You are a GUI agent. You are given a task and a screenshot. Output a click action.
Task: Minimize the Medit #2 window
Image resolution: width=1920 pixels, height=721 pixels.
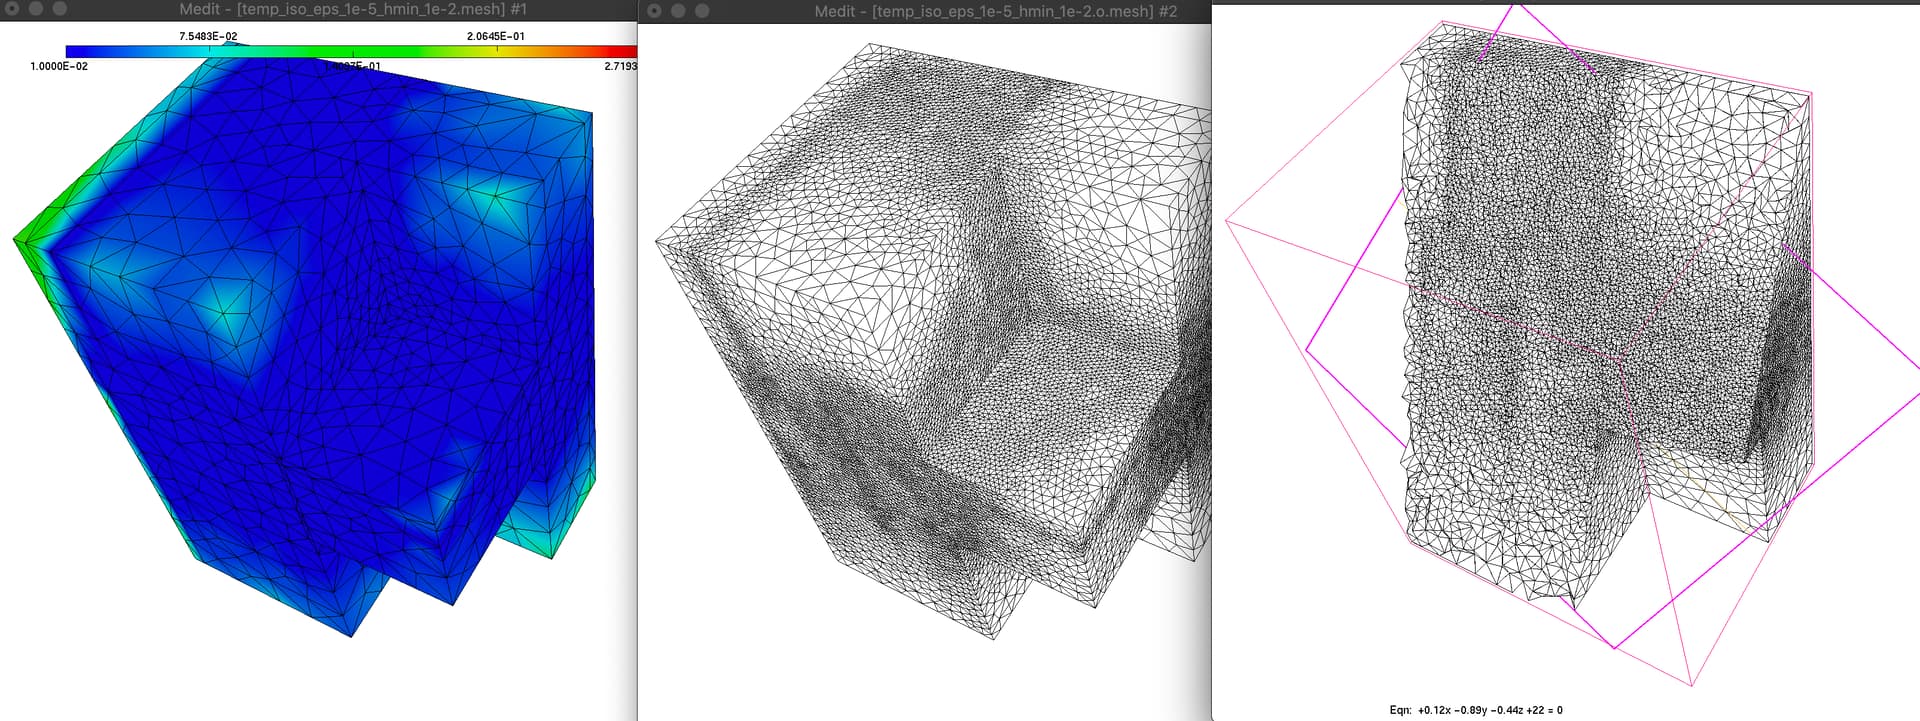[678, 11]
